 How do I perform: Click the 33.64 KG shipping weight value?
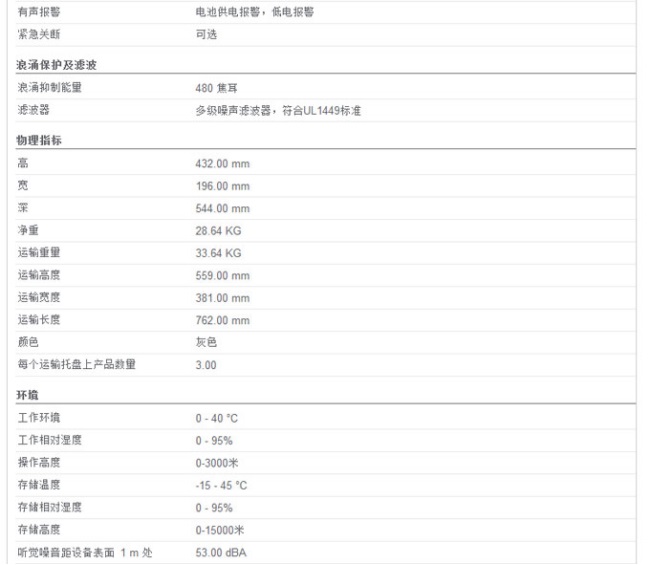click(218, 253)
